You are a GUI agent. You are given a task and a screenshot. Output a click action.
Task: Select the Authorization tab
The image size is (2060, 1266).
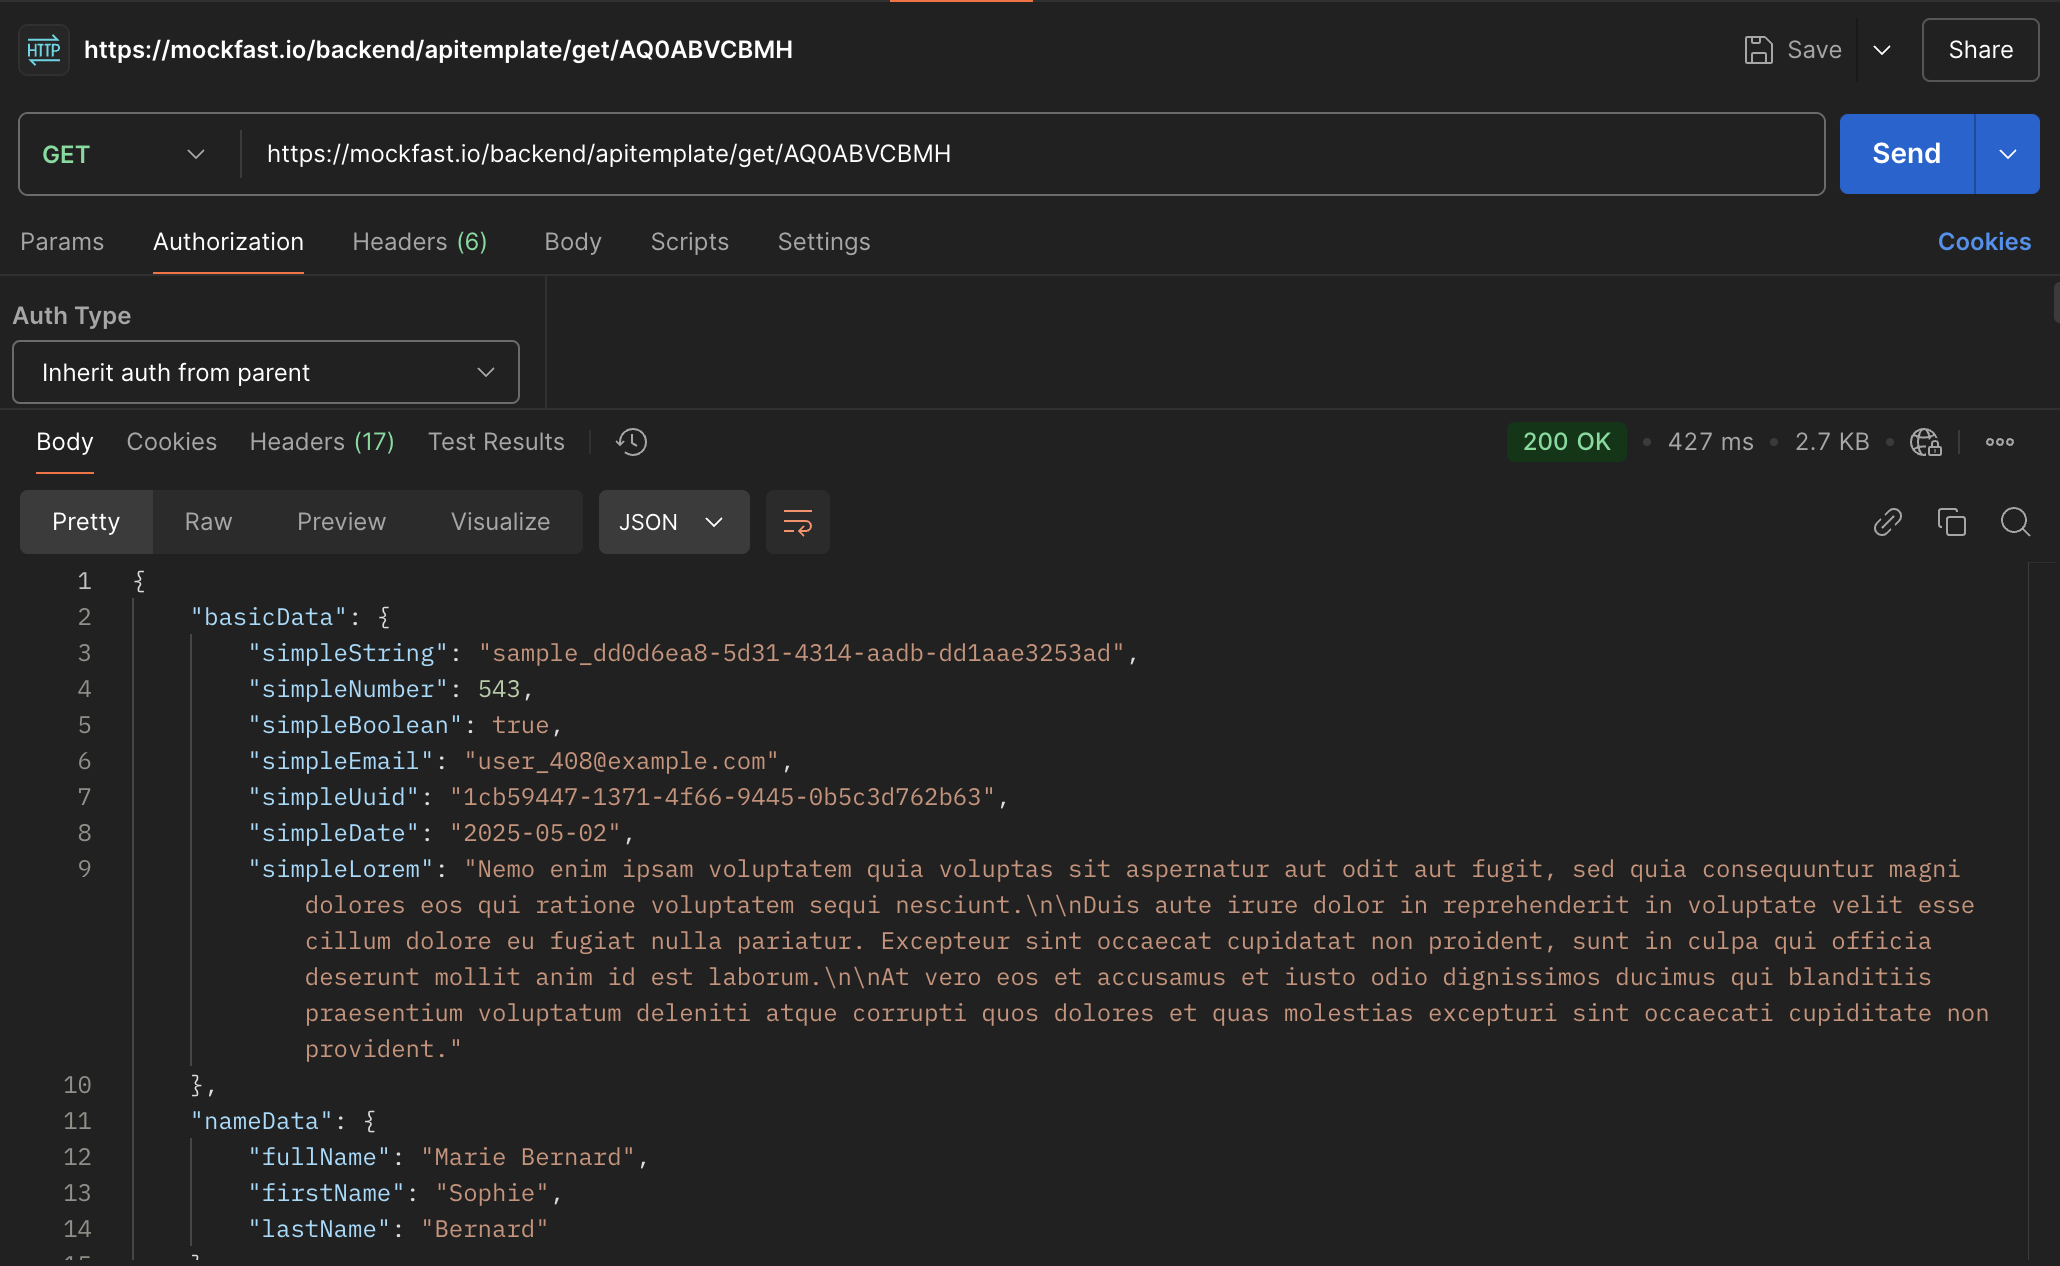(x=228, y=242)
